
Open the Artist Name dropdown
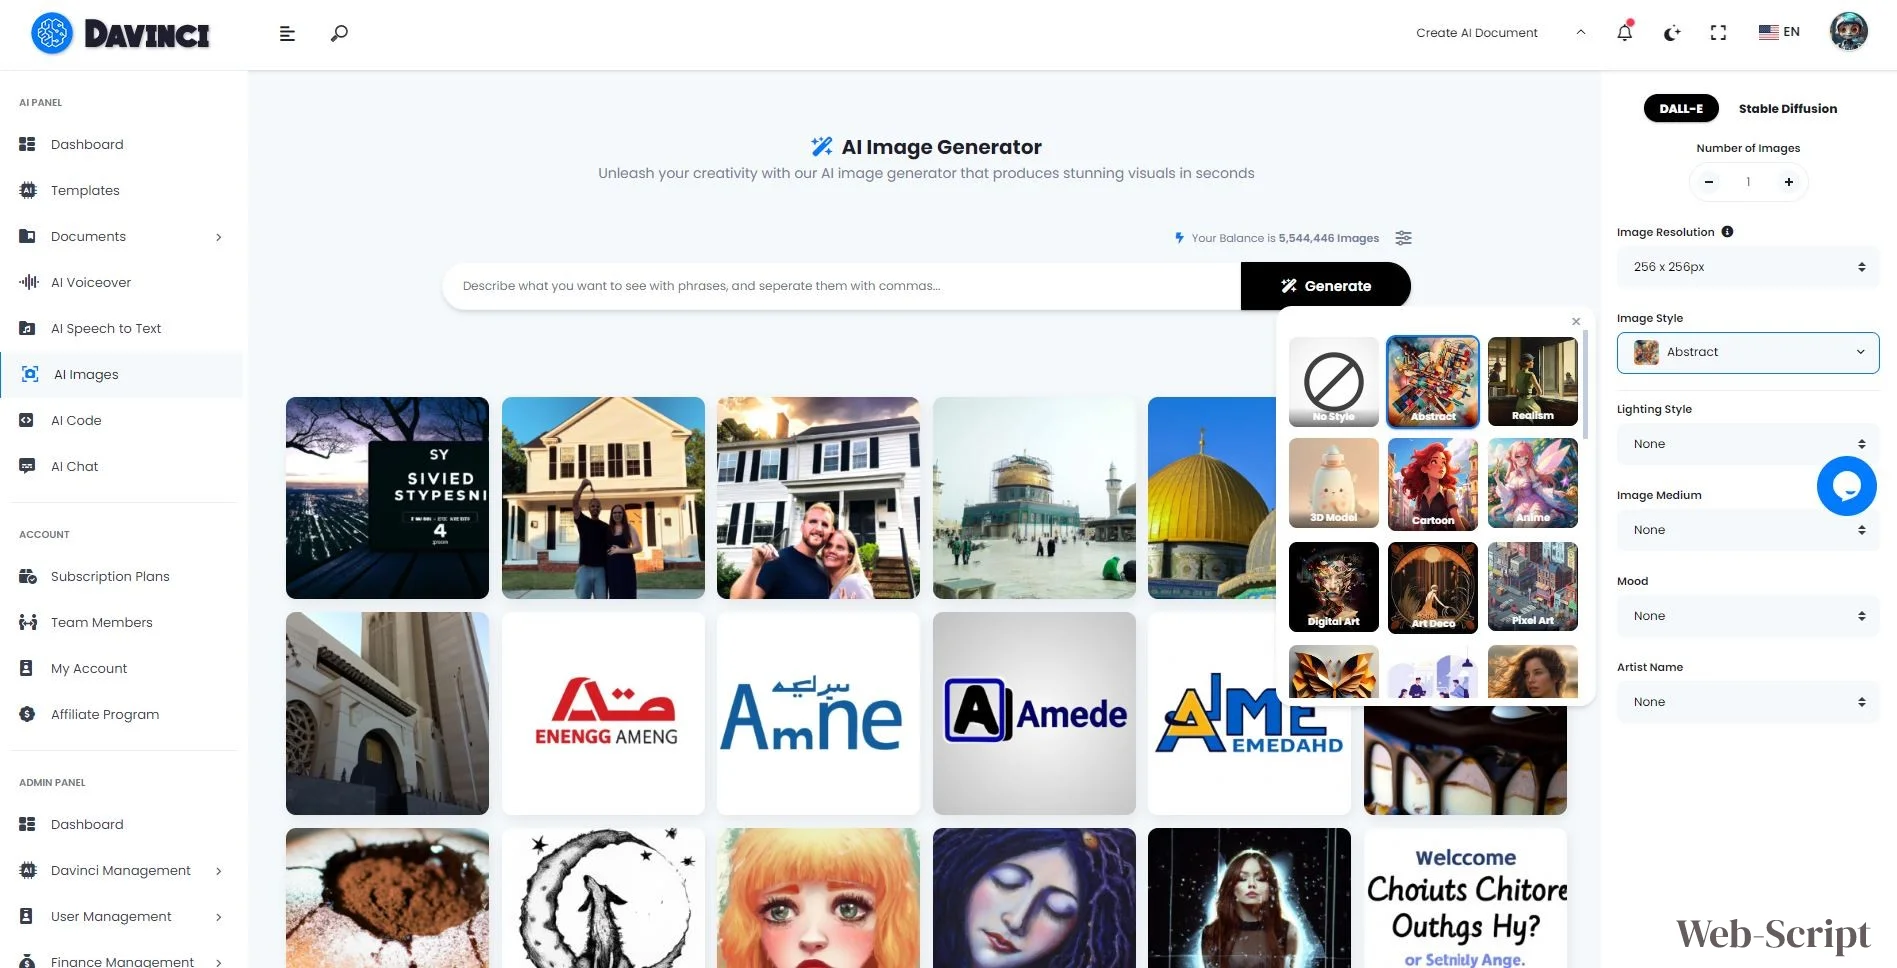[x=1748, y=702]
